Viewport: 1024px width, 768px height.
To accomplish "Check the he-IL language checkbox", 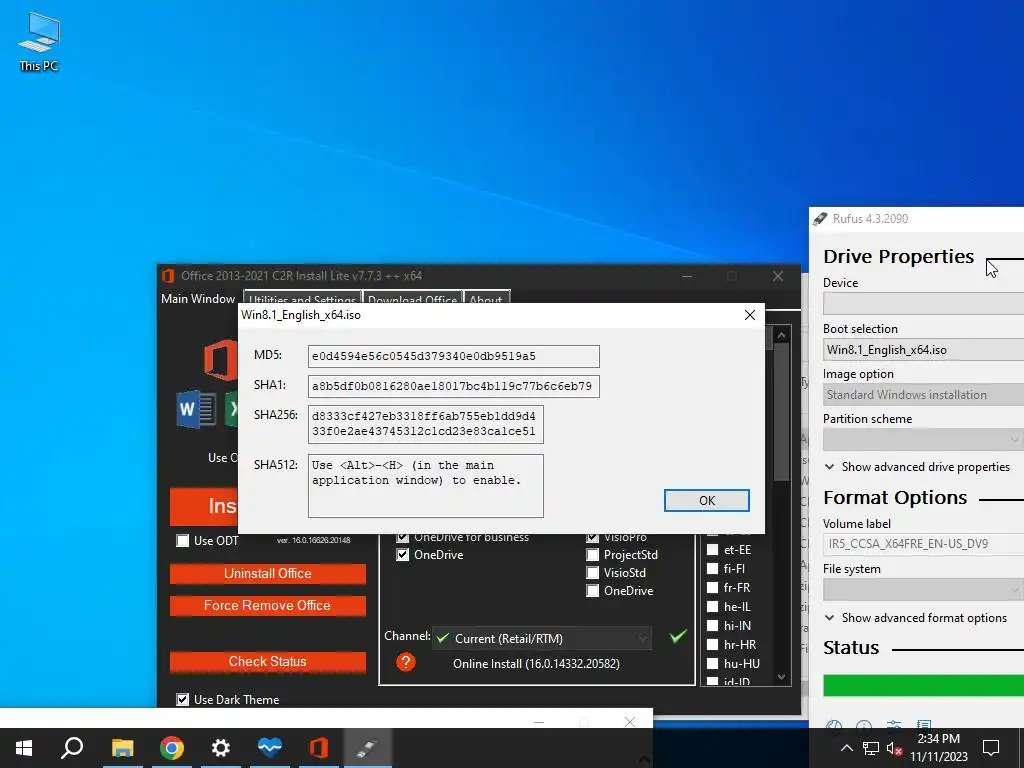I will [712, 607].
